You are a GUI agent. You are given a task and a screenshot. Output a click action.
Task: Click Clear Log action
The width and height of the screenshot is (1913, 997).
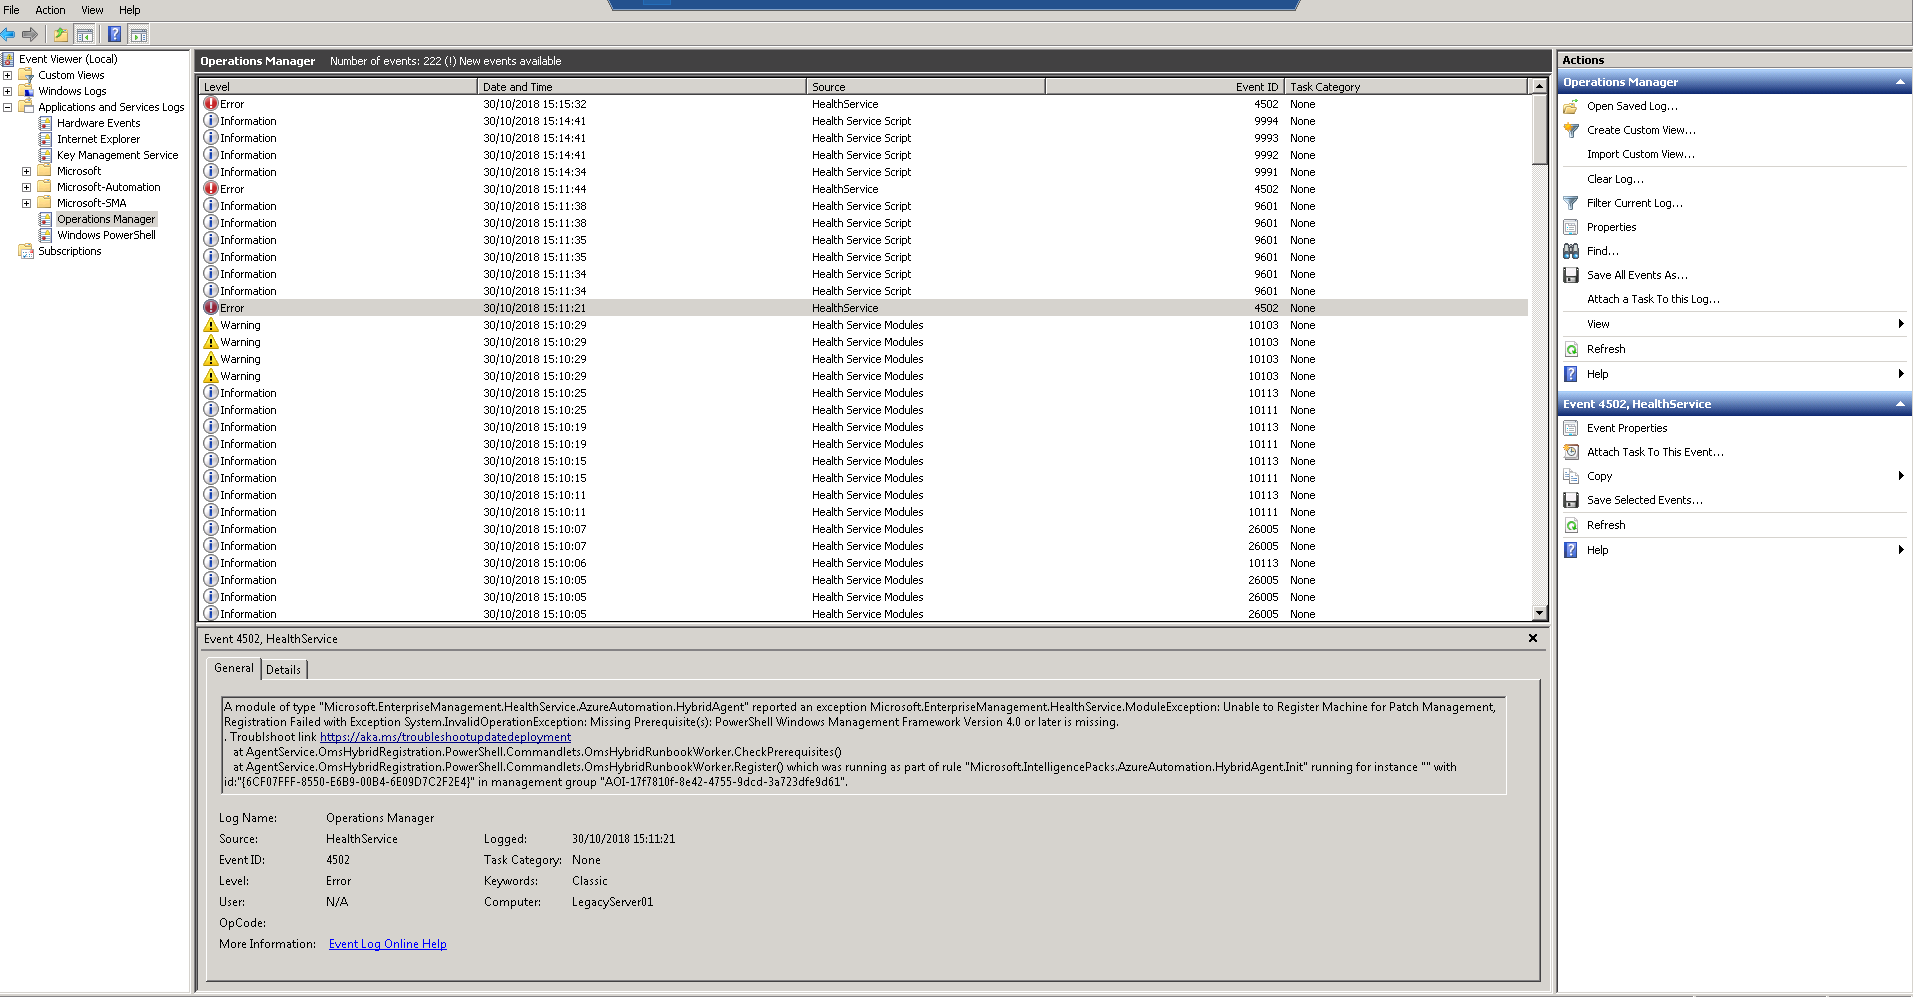click(x=1615, y=179)
